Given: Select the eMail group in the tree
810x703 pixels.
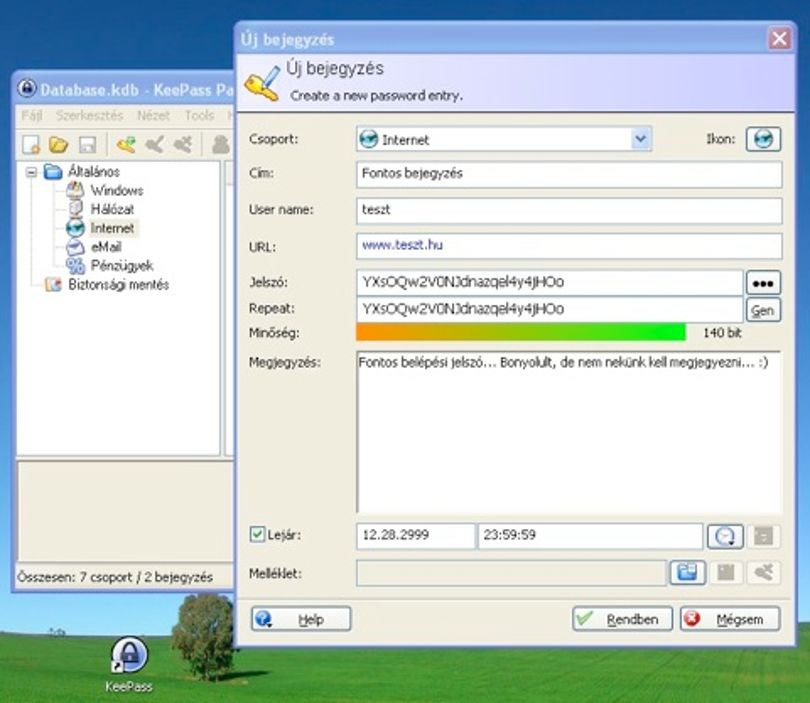Looking at the screenshot, I should pos(106,247).
